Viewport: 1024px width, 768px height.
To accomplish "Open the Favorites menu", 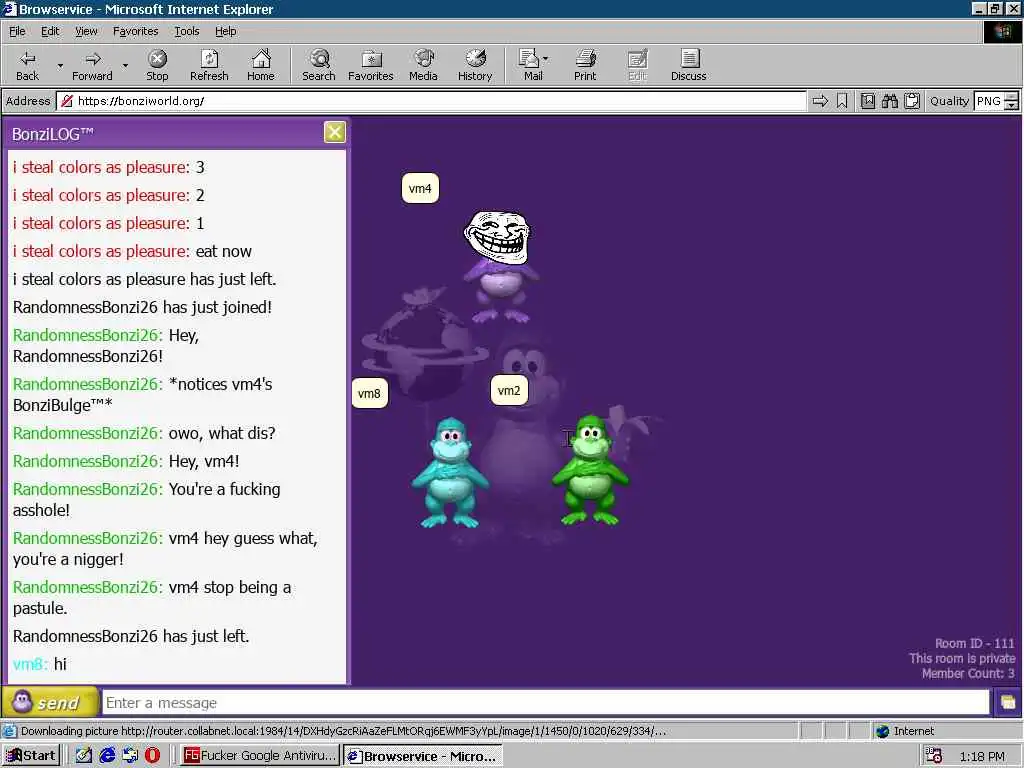I will click(135, 31).
